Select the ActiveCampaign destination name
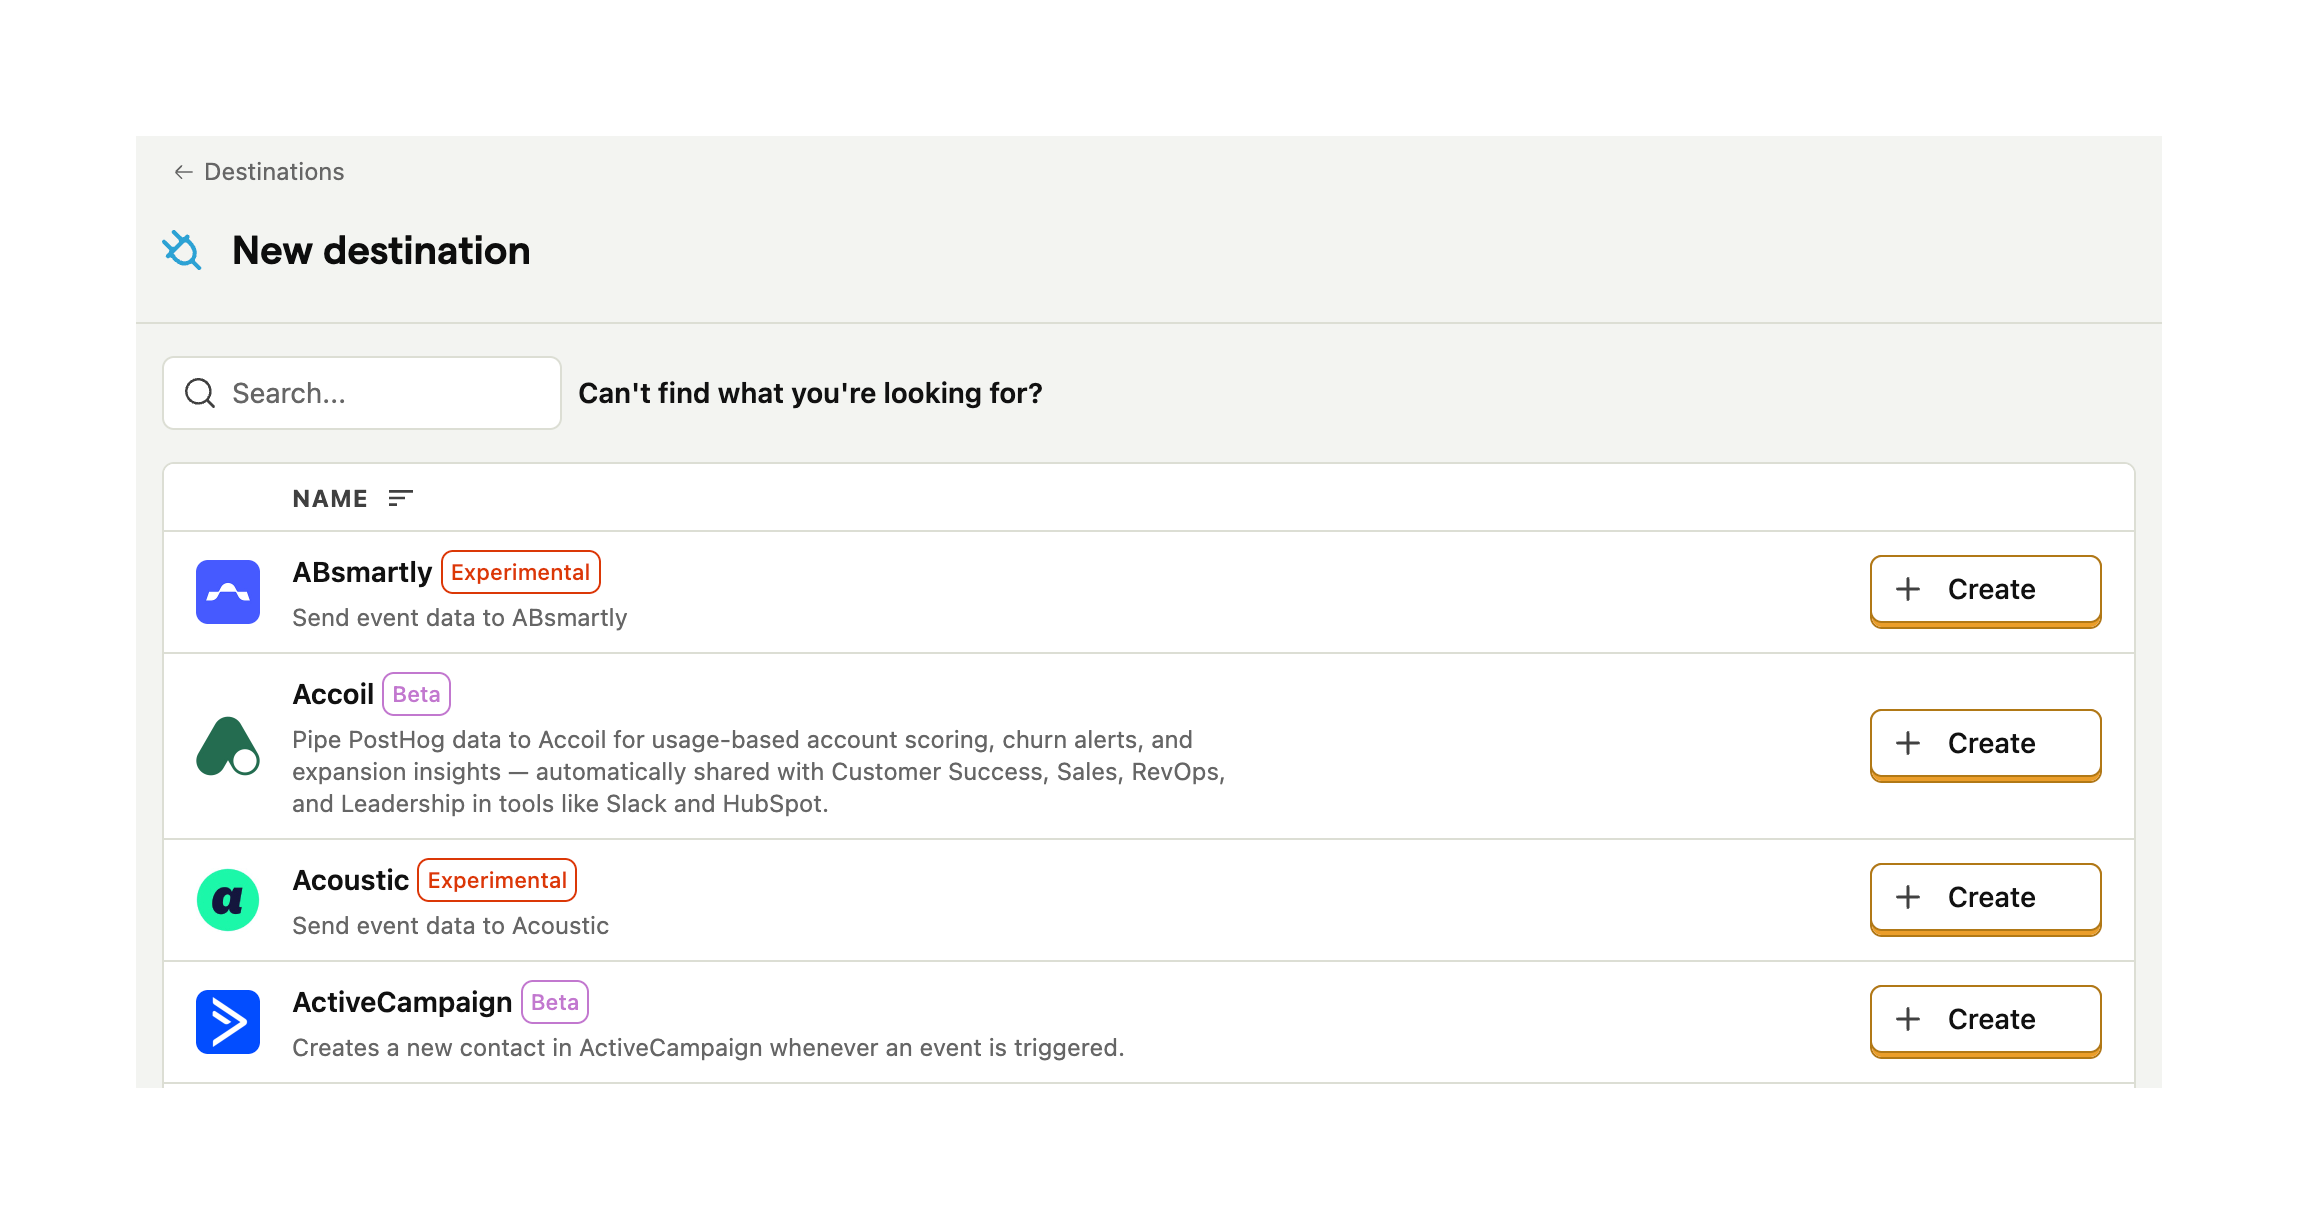 click(x=402, y=1002)
